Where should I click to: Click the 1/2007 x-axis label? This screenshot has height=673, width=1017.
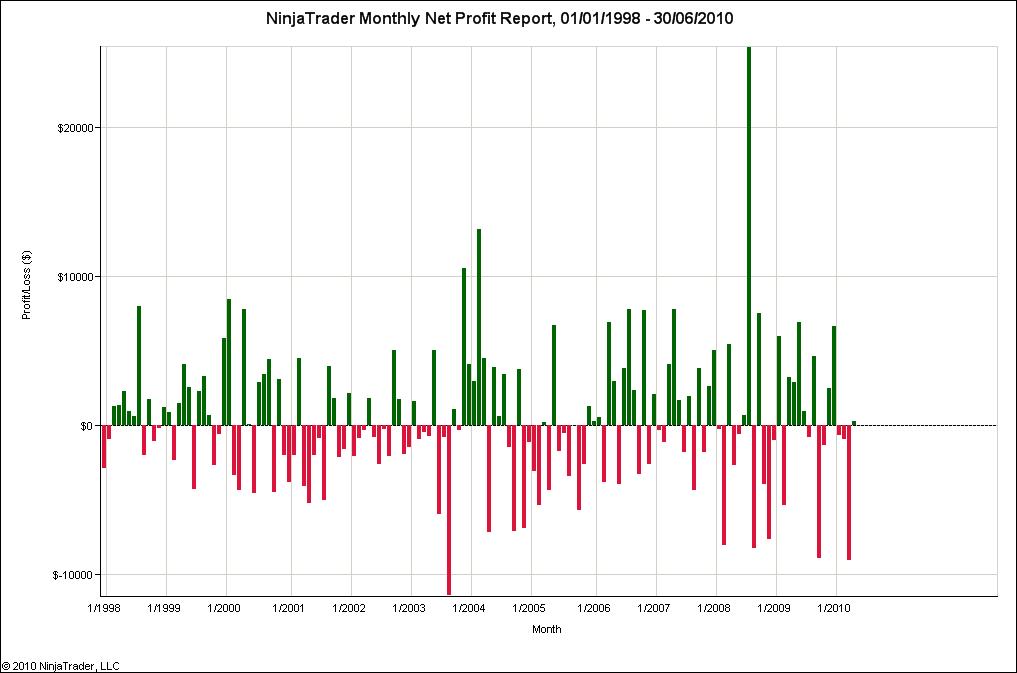[653, 608]
